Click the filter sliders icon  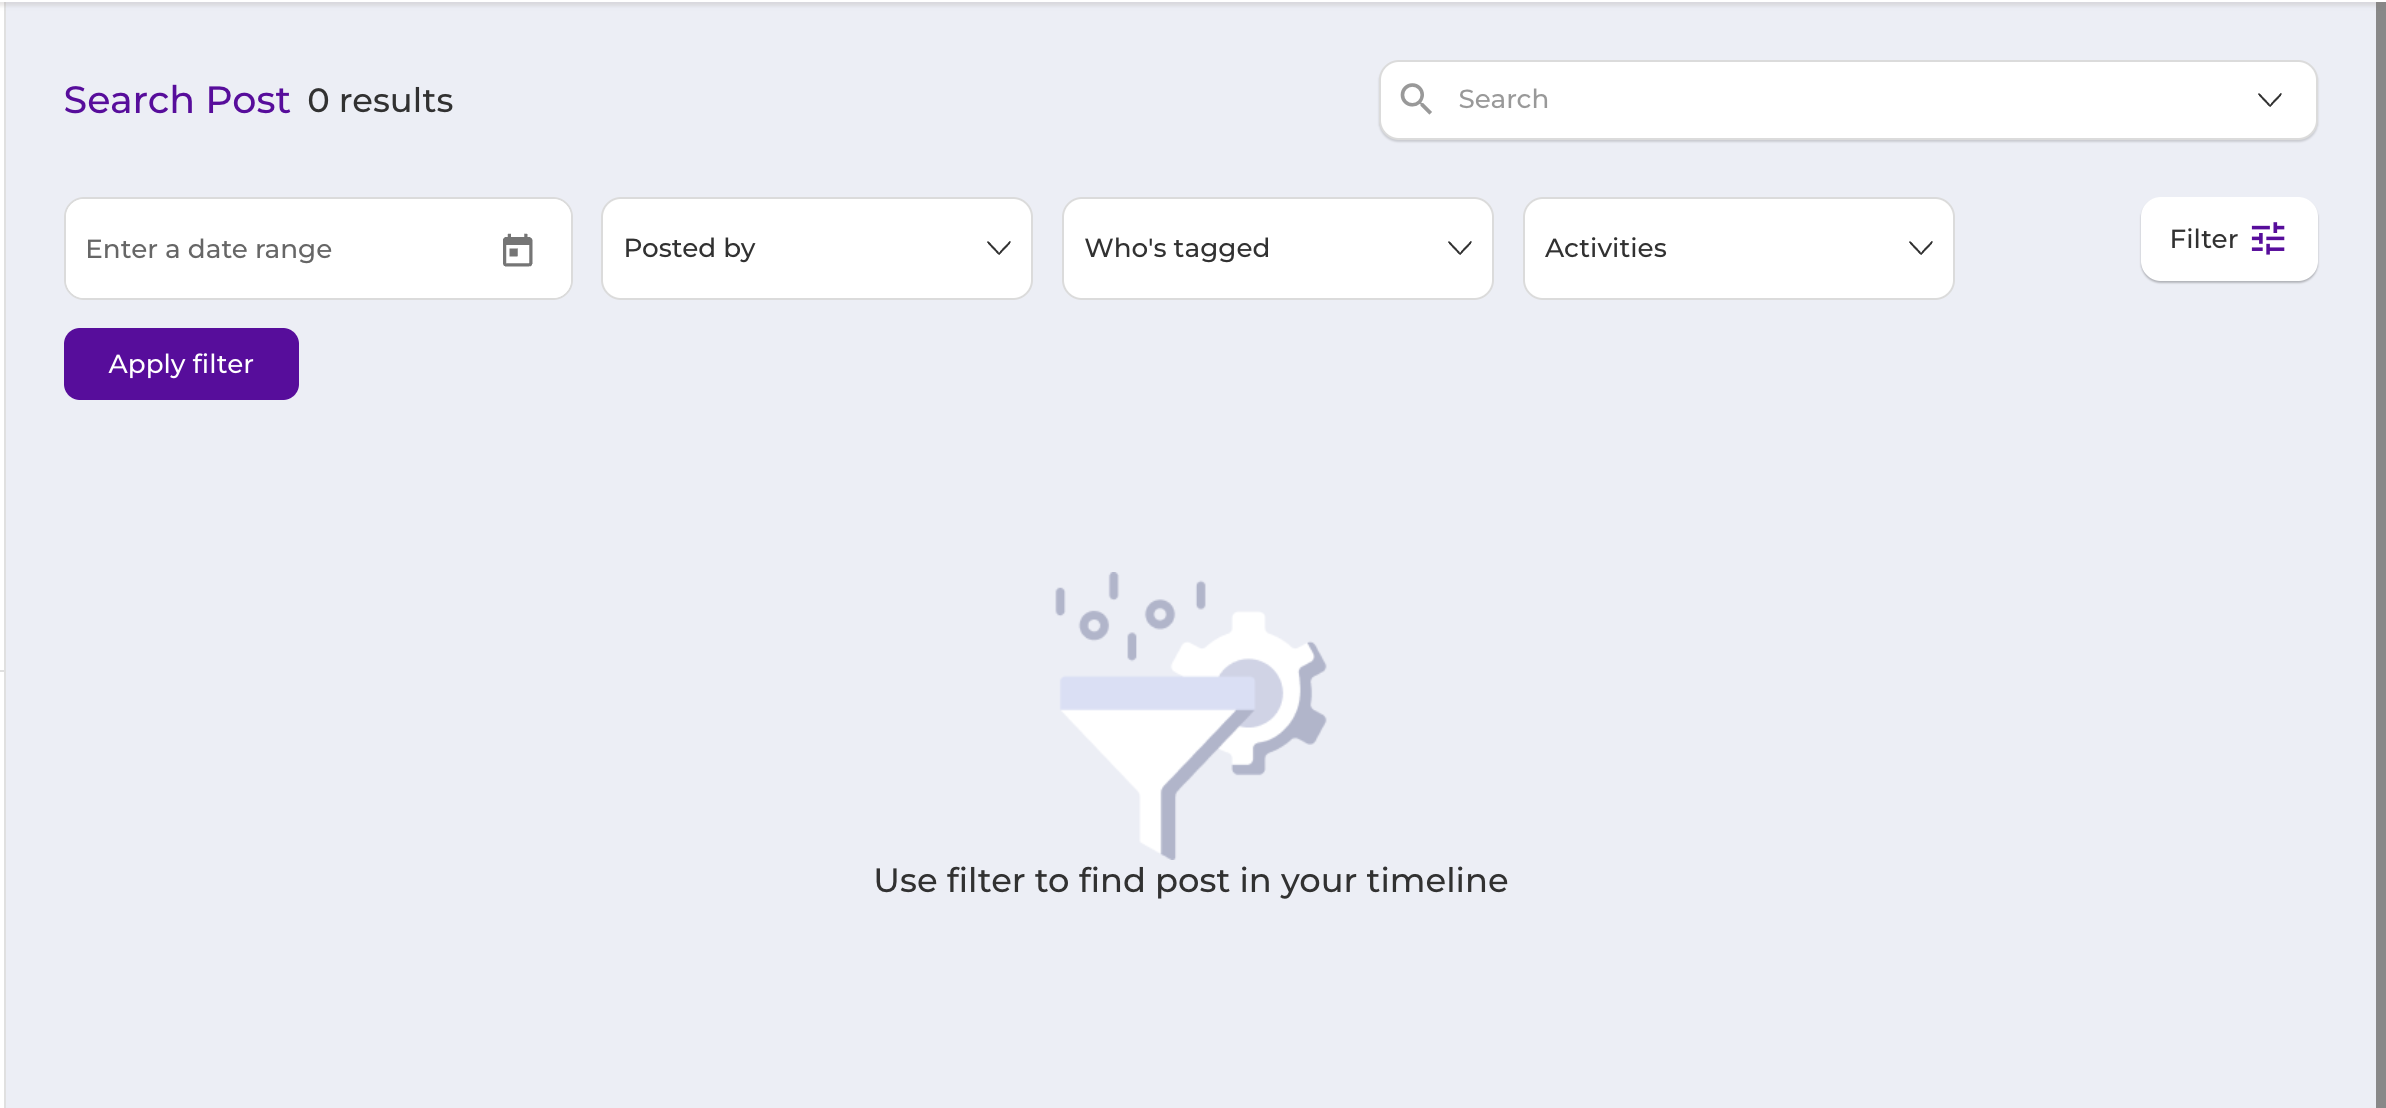[x=2268, y=239]
